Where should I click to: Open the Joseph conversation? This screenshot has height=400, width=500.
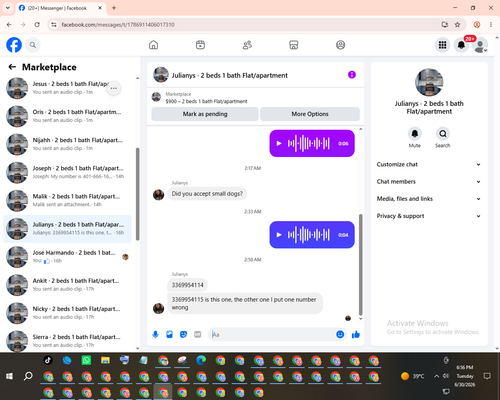pyautogui.click(x=67, y=172)
